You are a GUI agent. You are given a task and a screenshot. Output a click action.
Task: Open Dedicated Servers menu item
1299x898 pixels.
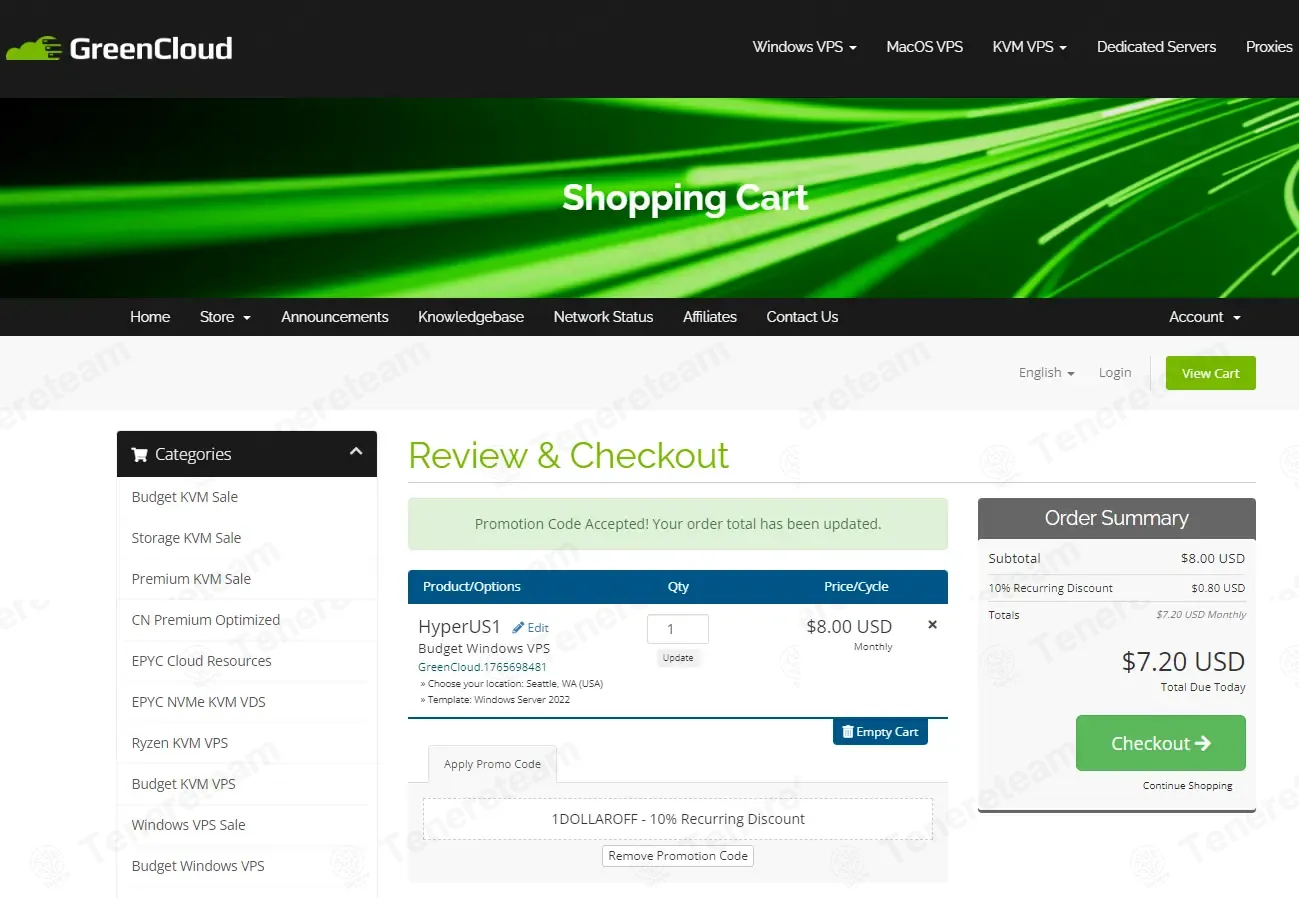click(x=1156, y=47)
